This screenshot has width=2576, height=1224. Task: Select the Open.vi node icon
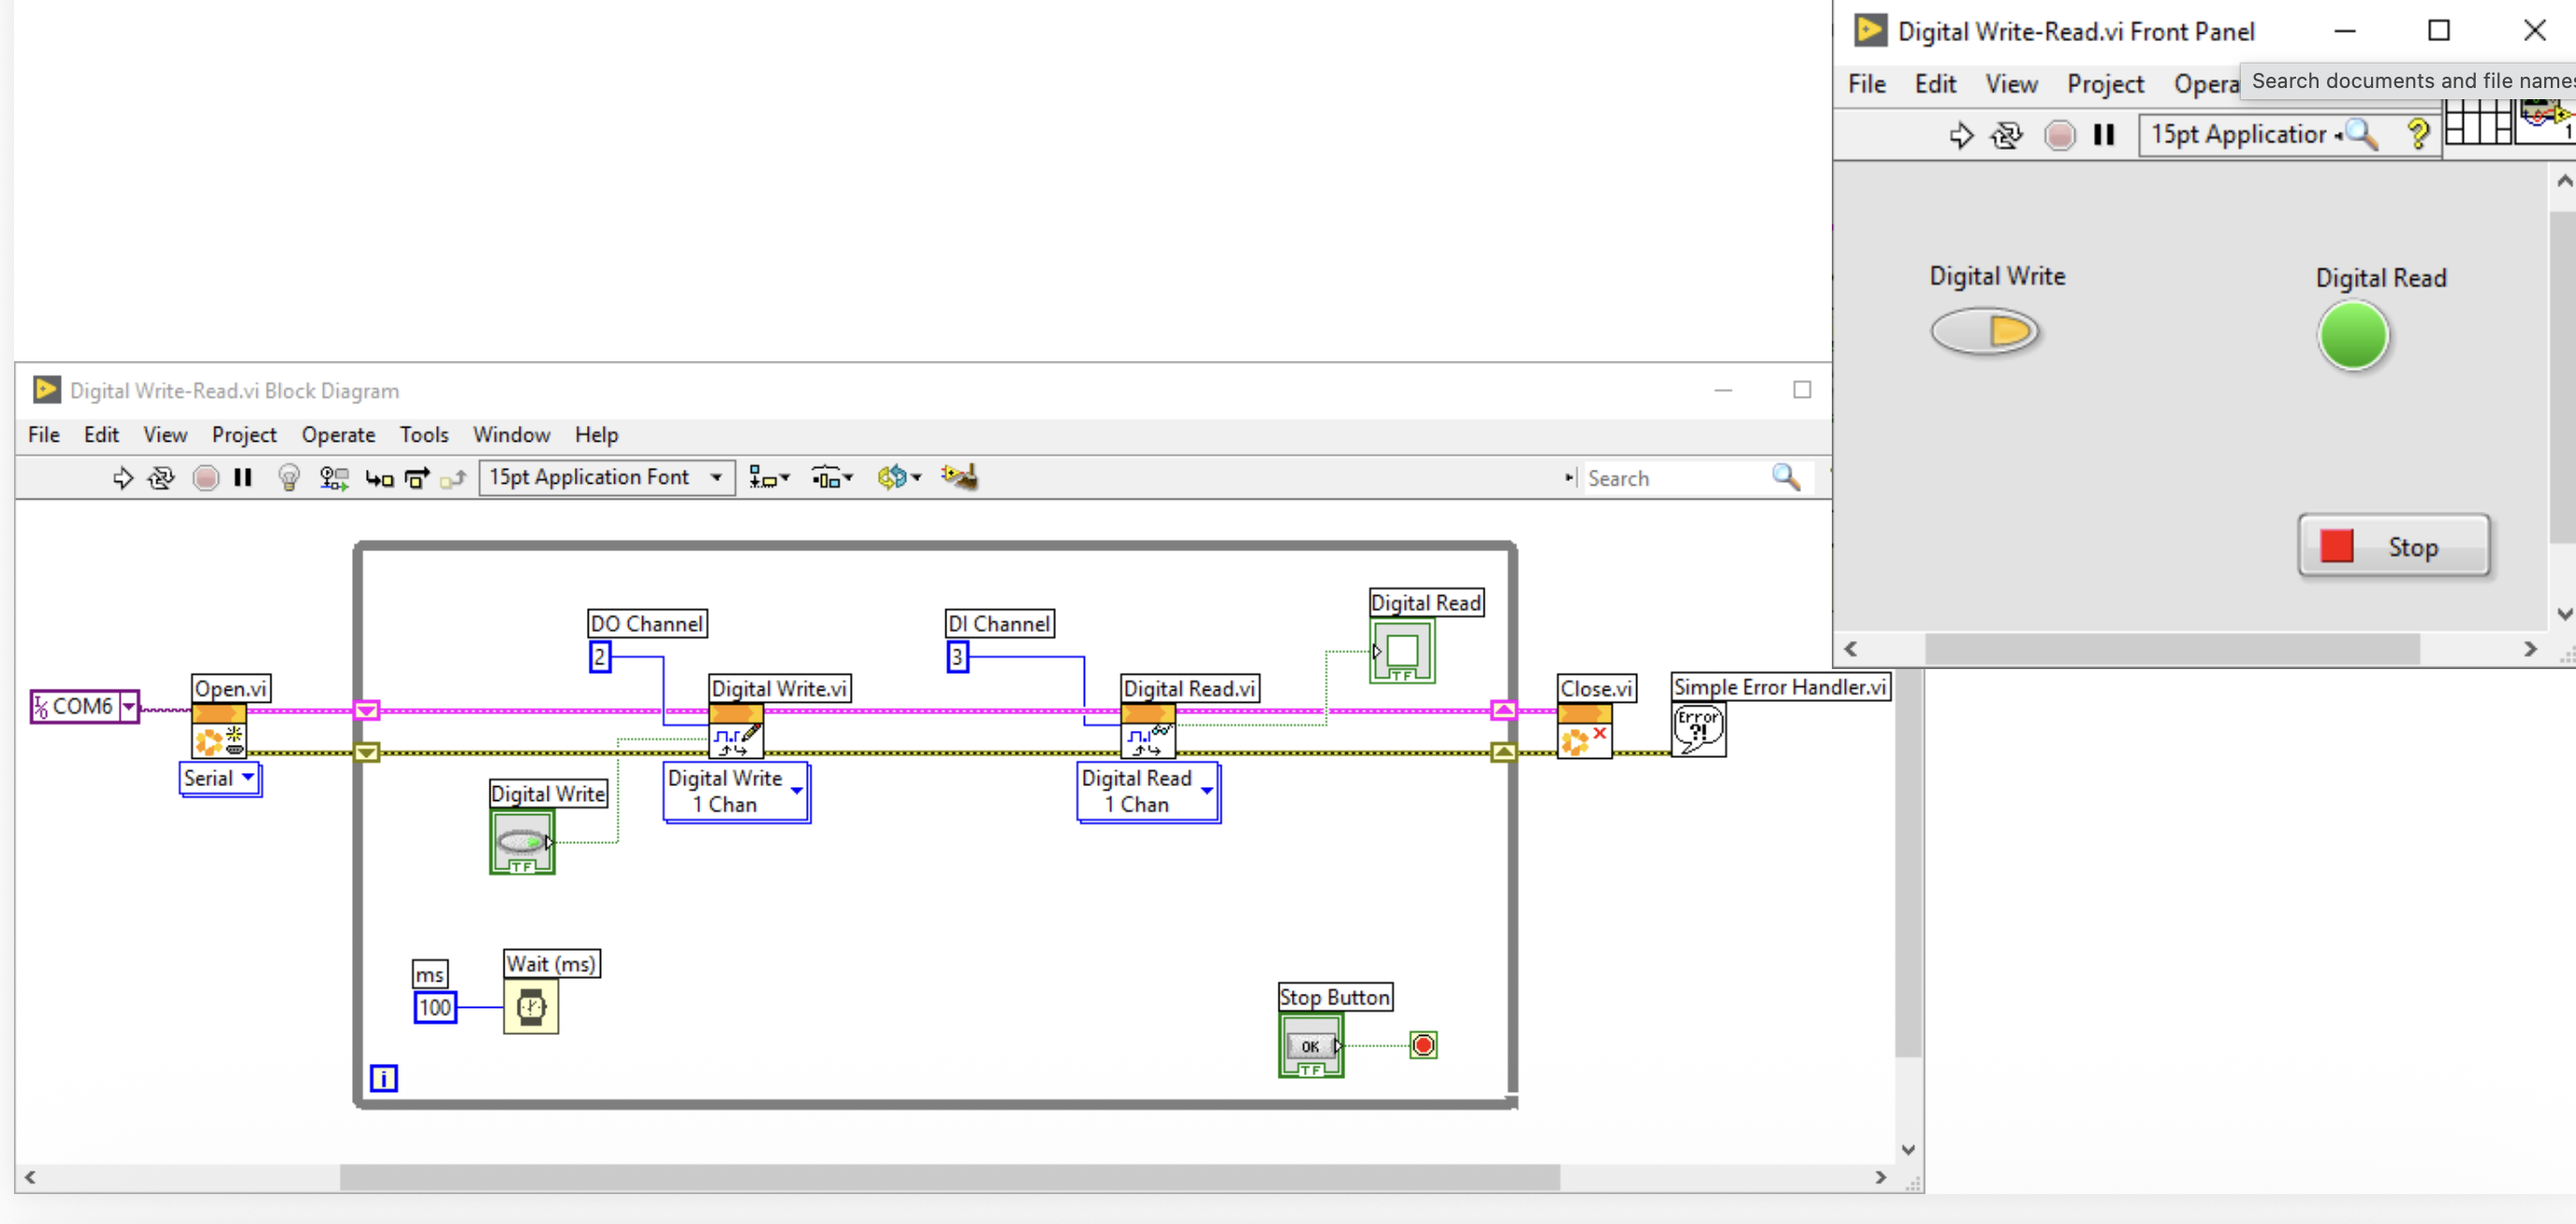[x=219, y=731]
